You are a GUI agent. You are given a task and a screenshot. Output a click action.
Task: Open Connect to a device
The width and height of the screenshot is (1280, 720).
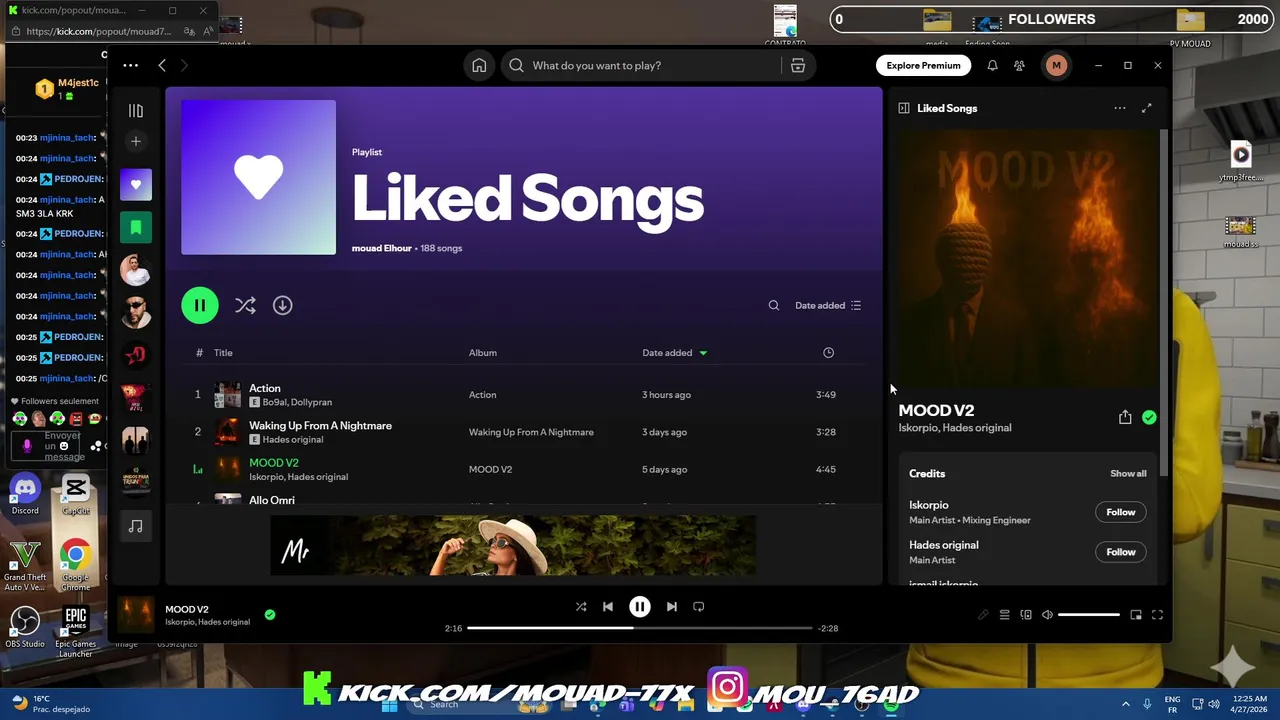click(x=1026, y=615)
